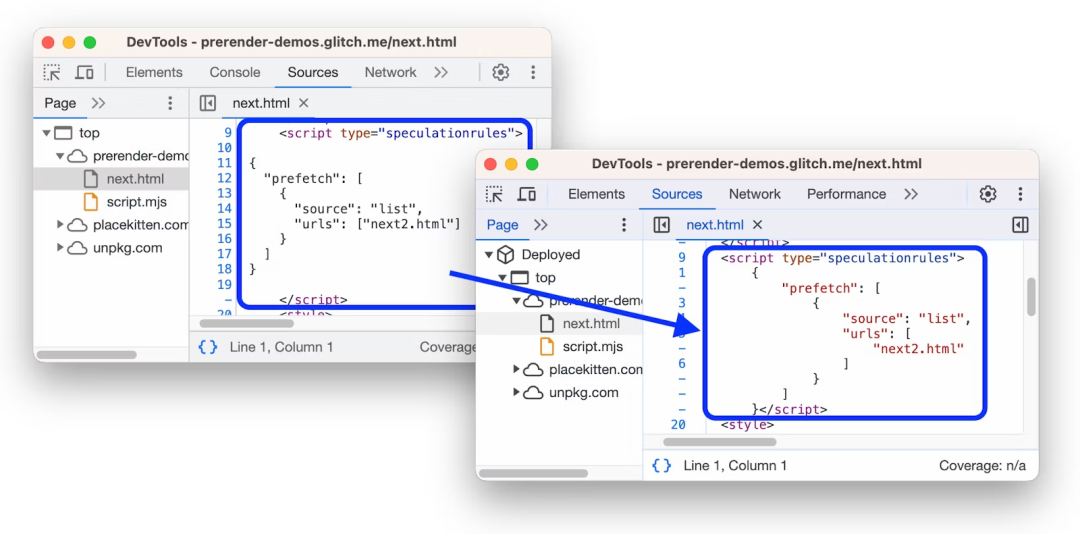Collapse Deployed node in front window tree
This screenshot has width=1080, height=534.
tap(488, 255)
